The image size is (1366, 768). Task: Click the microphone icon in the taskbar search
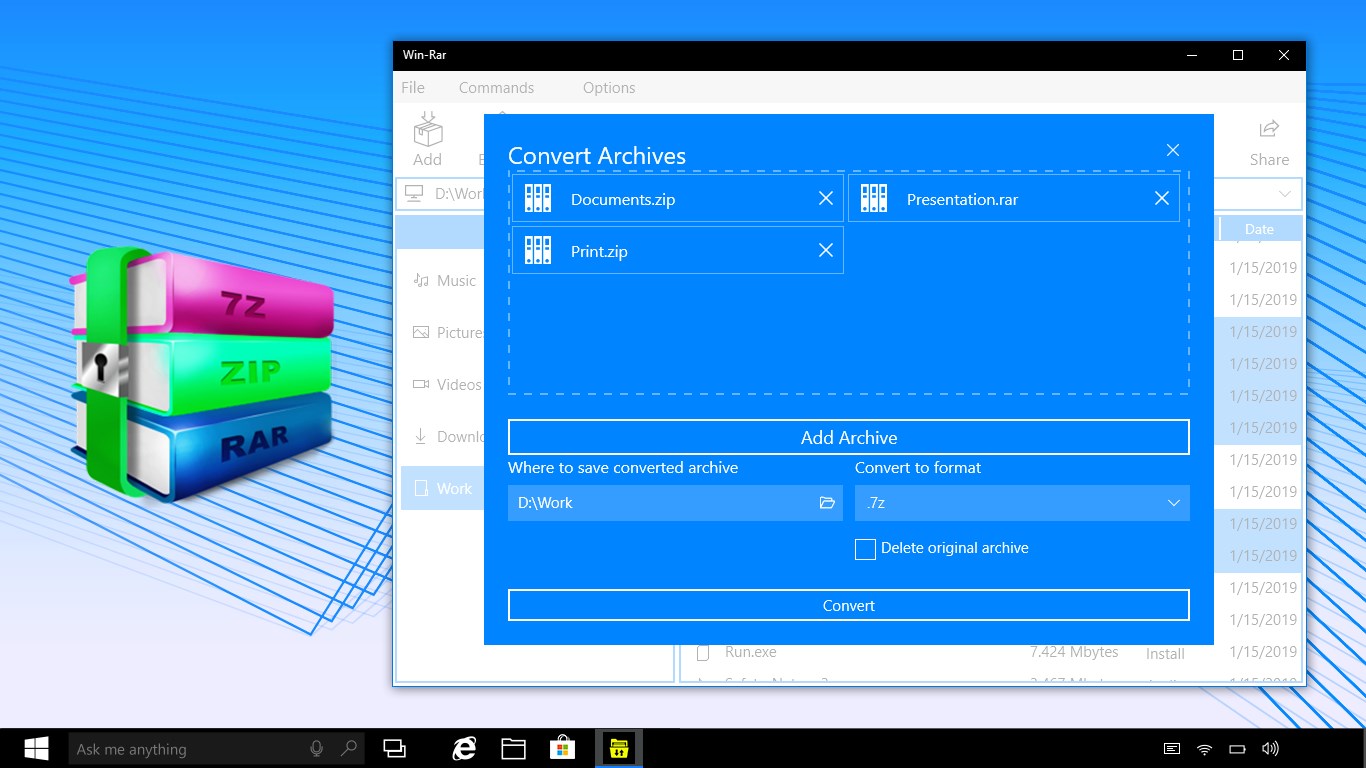pos(317,749)
